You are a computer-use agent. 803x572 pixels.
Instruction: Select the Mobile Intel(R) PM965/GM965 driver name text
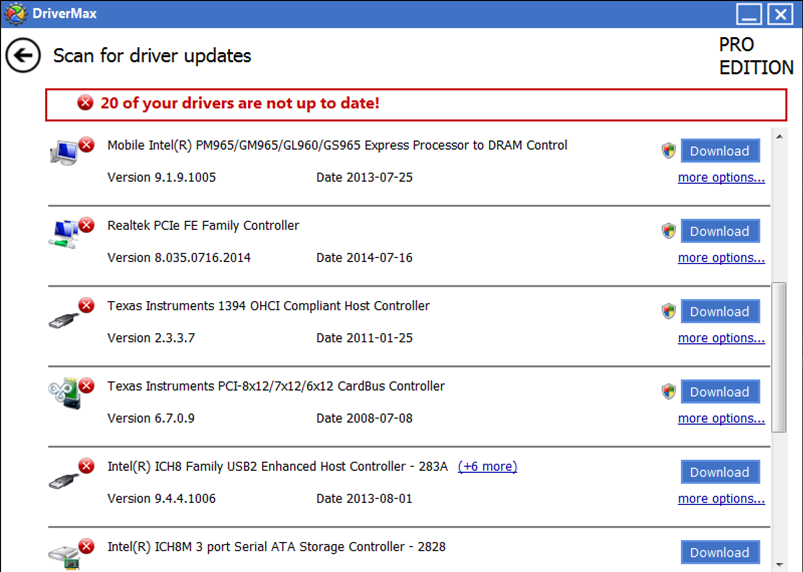pyautogui.click(x=337, y=145)
